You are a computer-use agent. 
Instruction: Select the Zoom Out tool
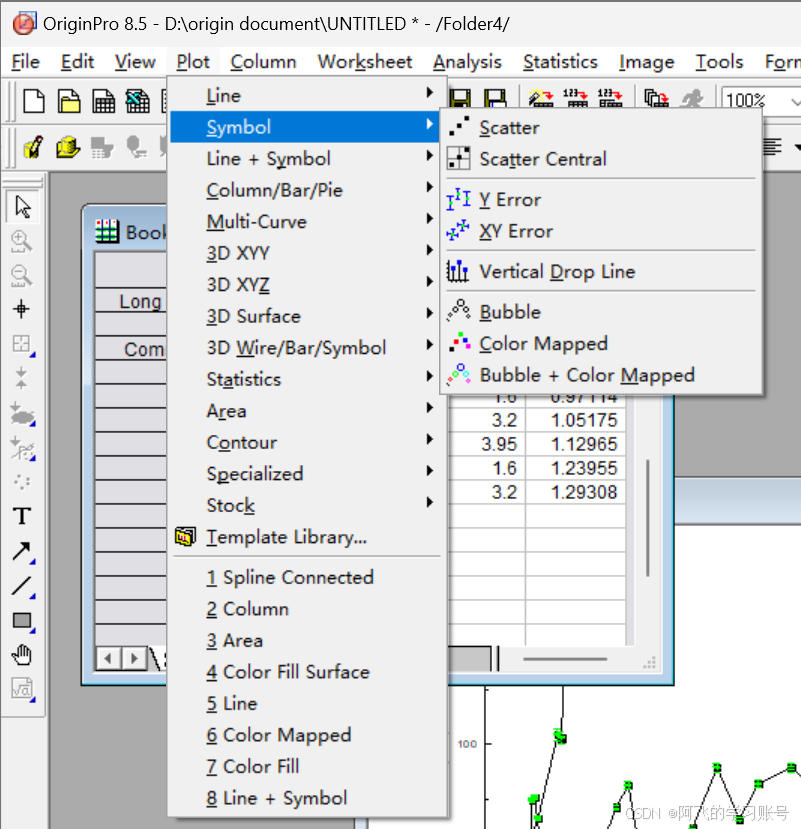22,275
